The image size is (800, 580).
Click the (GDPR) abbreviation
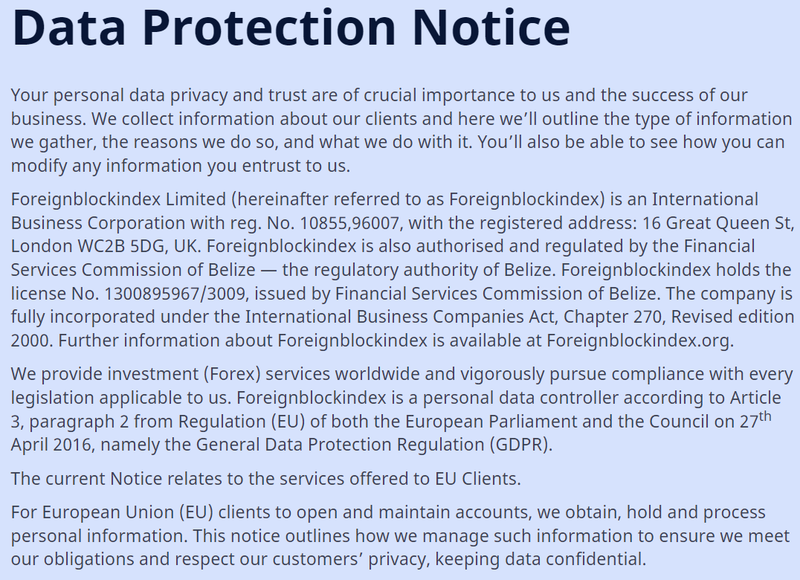coord(519,445)
